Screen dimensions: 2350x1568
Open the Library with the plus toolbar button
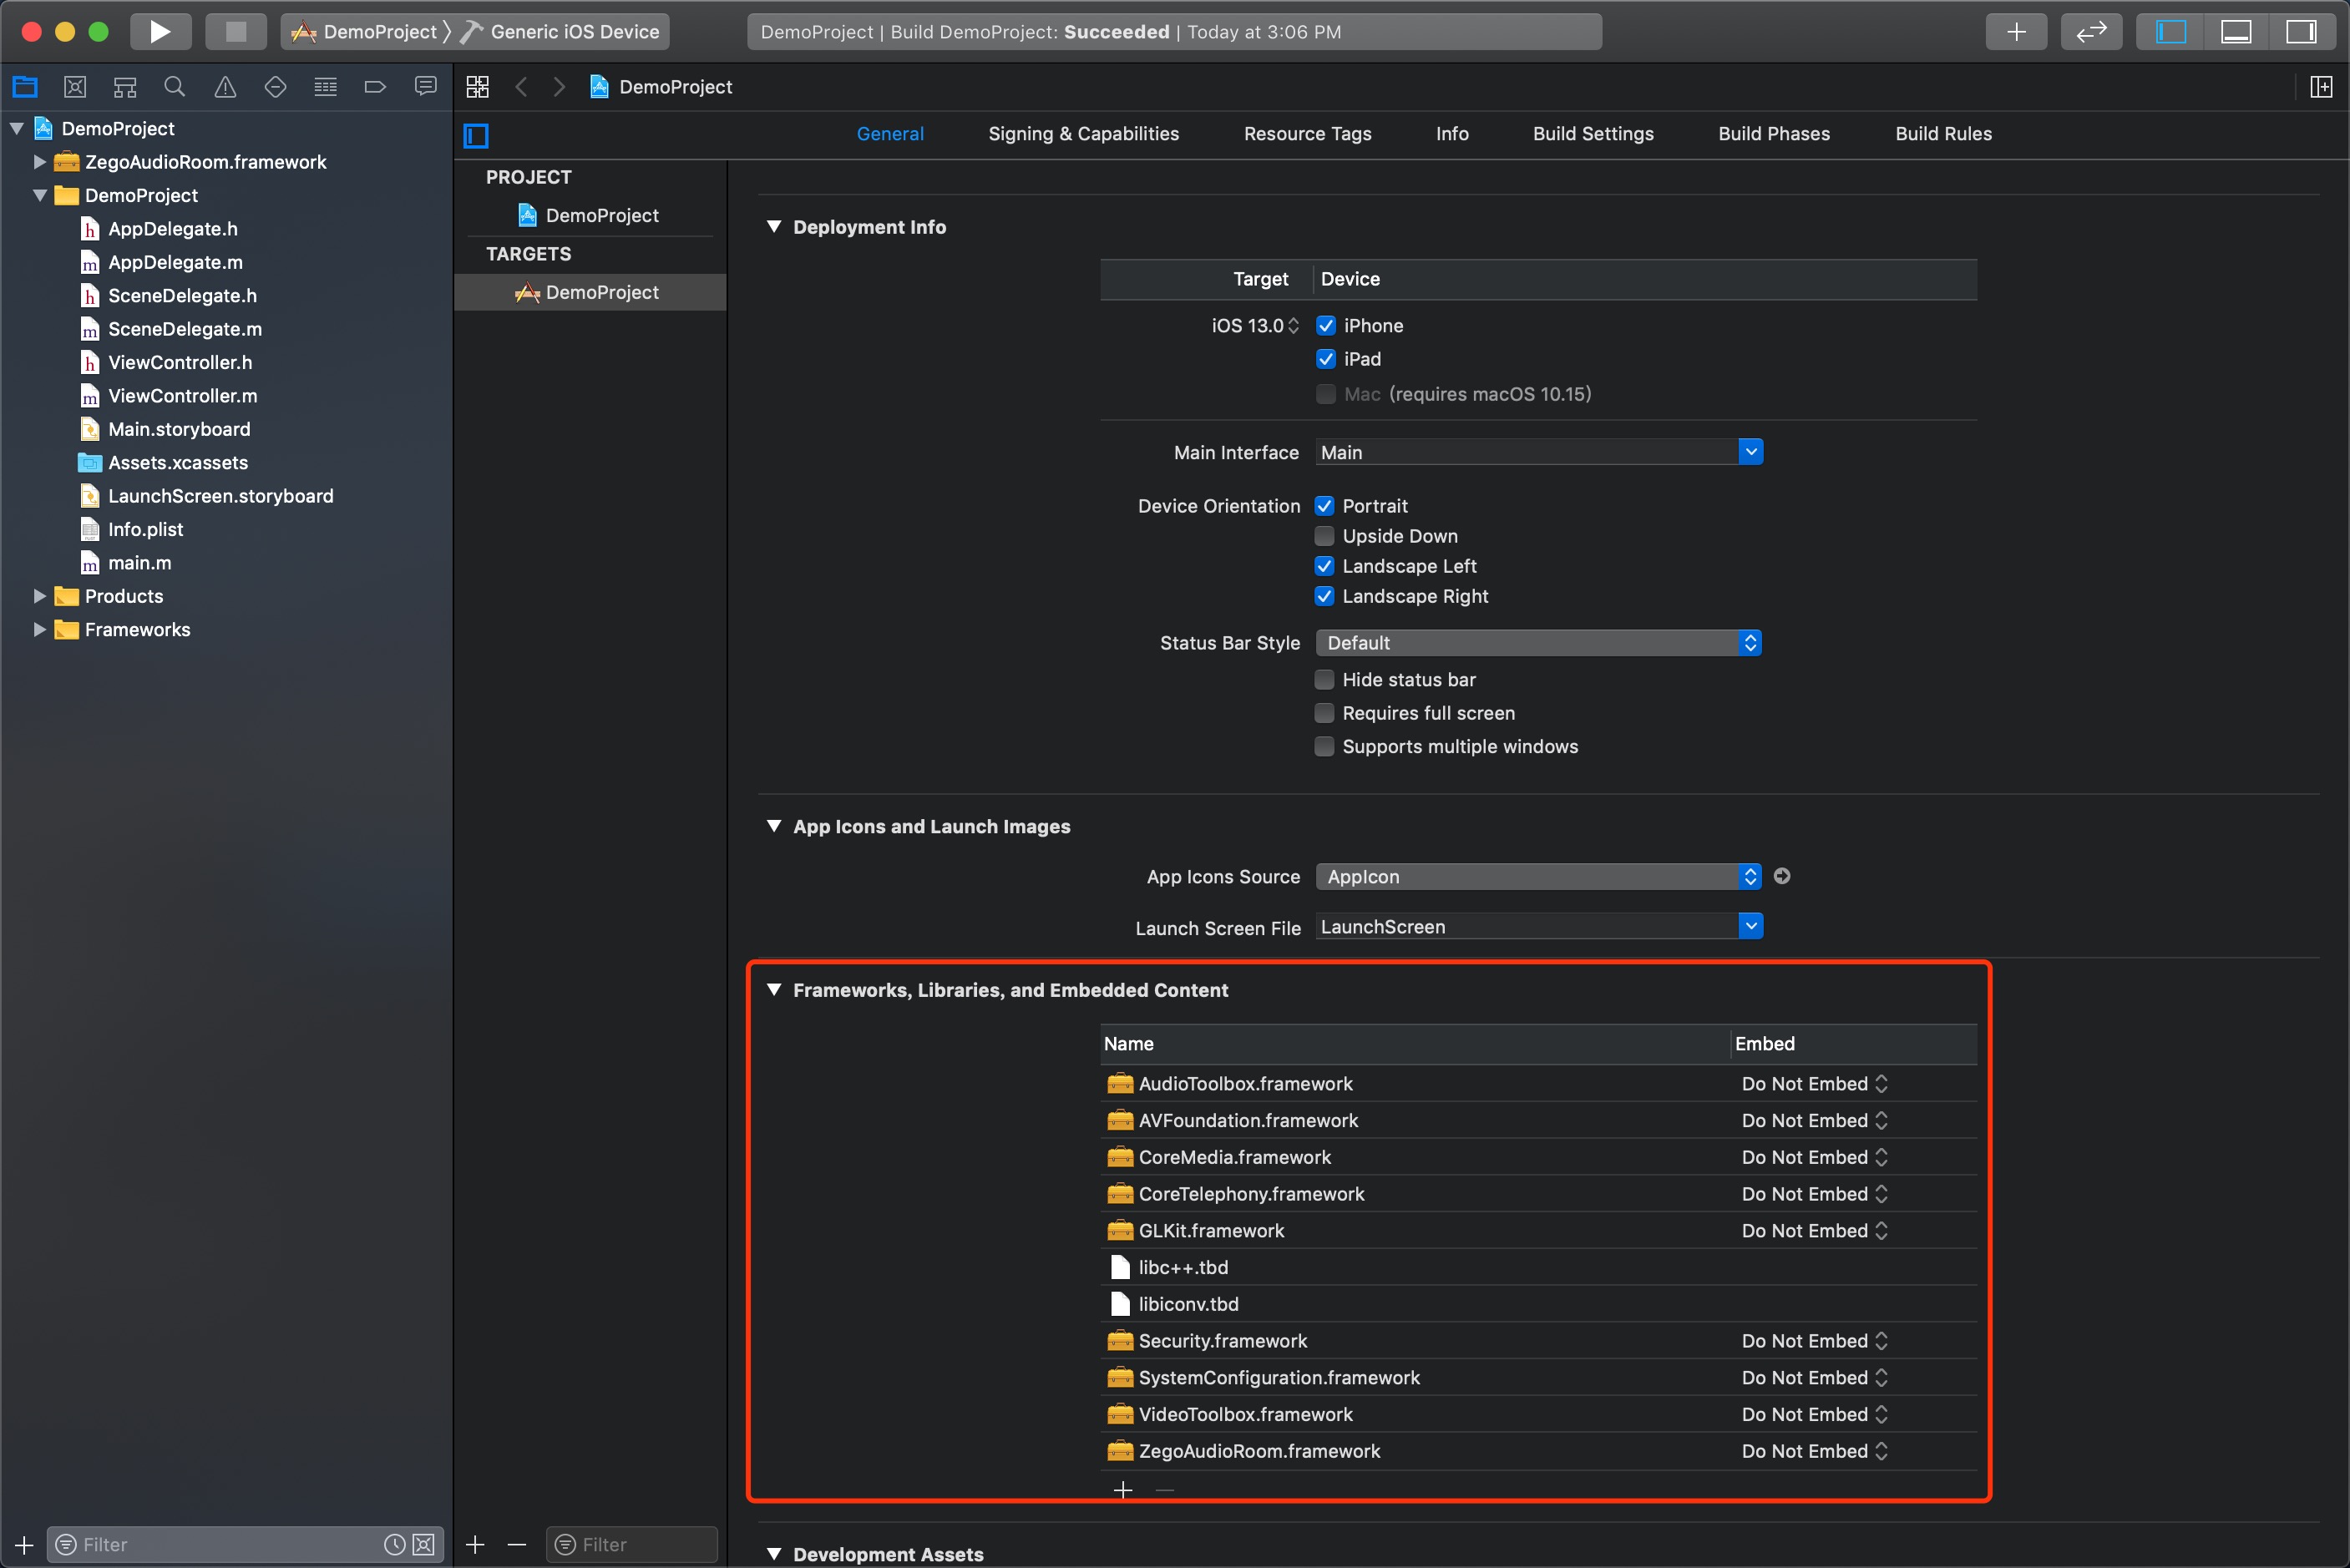tap(2016, 31)
